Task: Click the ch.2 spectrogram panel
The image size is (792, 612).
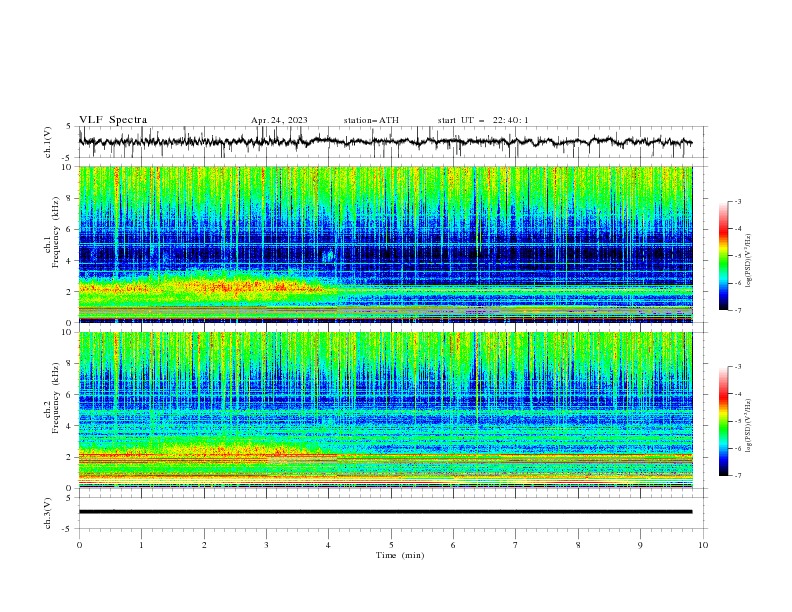Action: [x=385, y=410]
